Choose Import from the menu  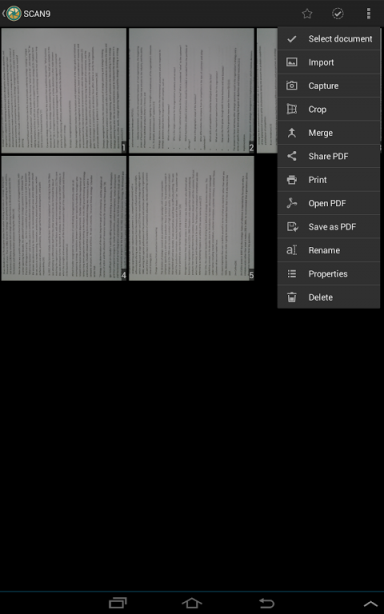point(329,62)
